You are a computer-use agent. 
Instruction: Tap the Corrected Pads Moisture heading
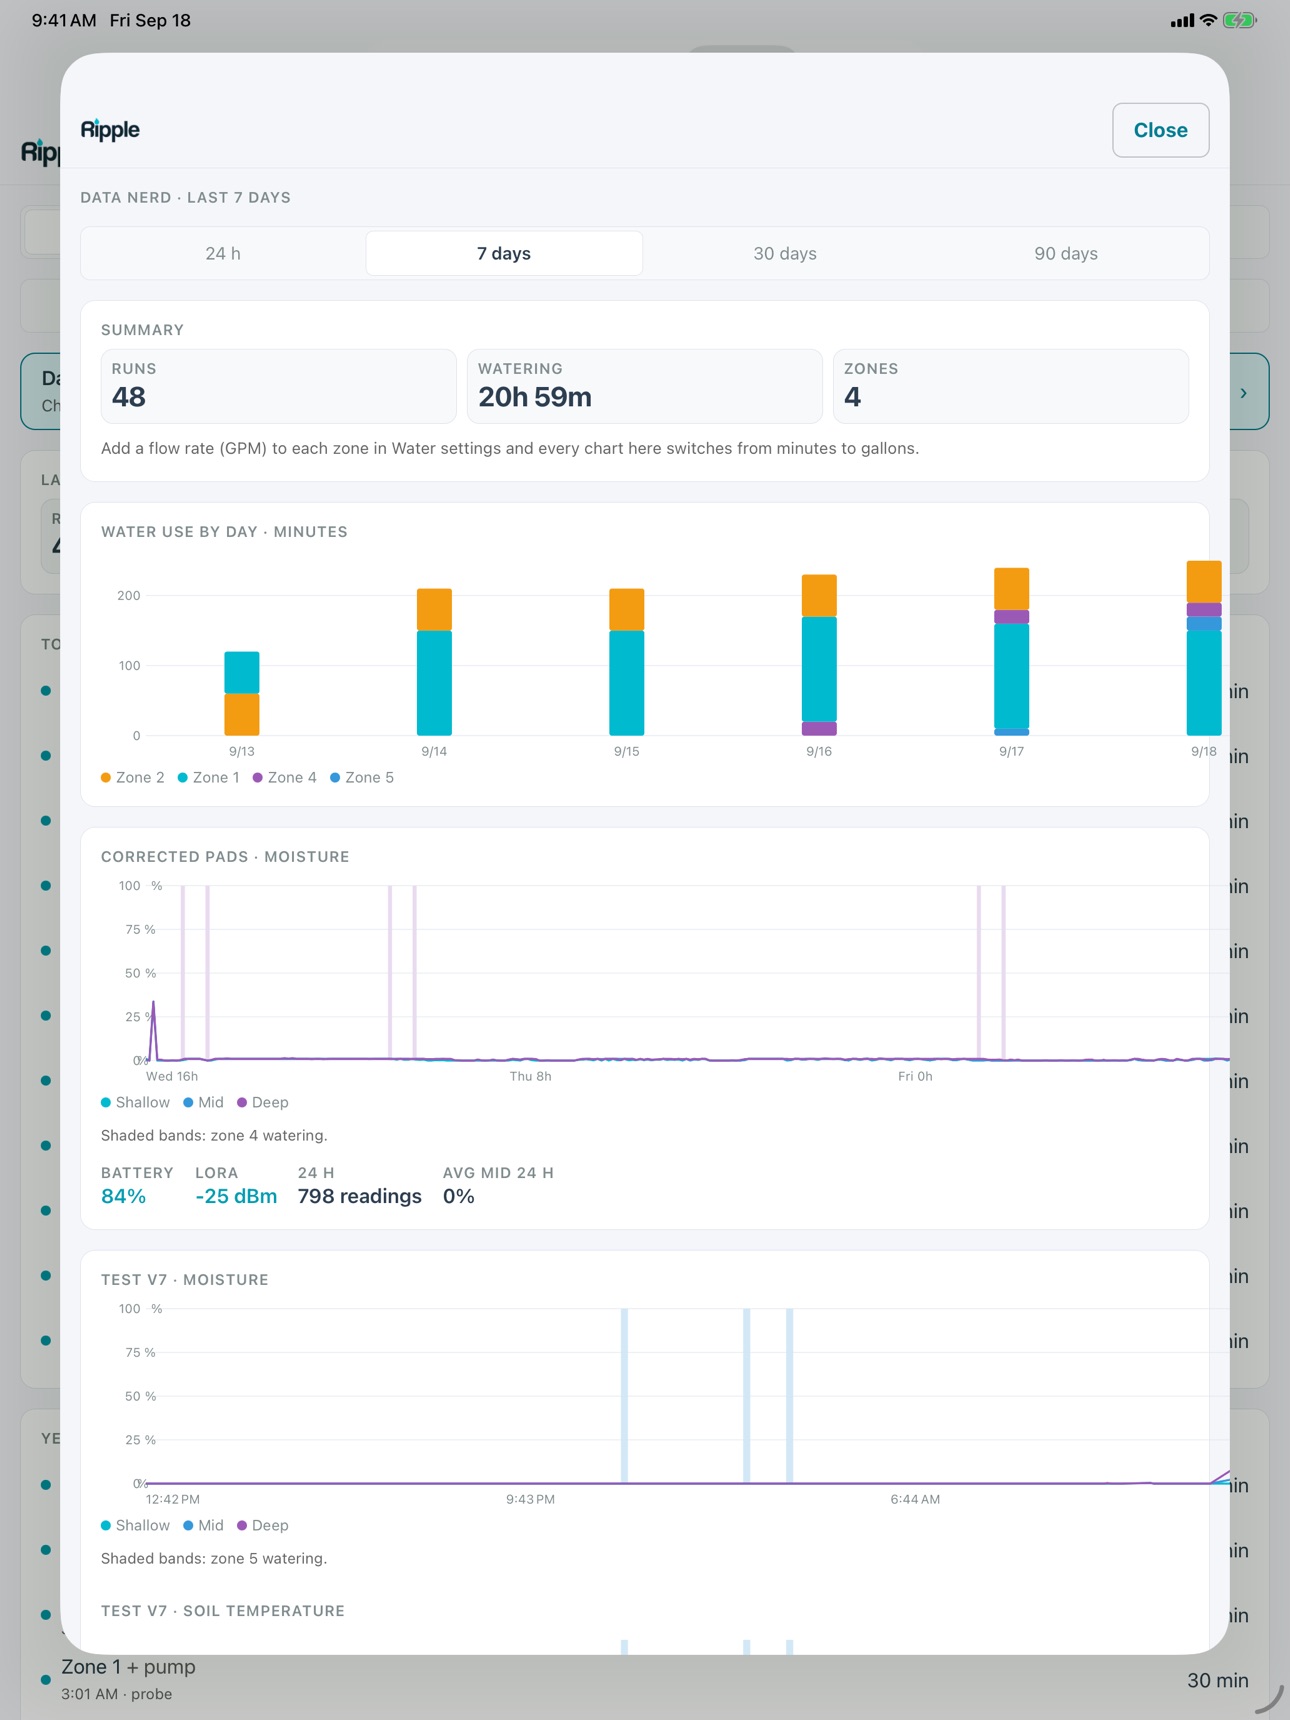(x=225, y=856)
